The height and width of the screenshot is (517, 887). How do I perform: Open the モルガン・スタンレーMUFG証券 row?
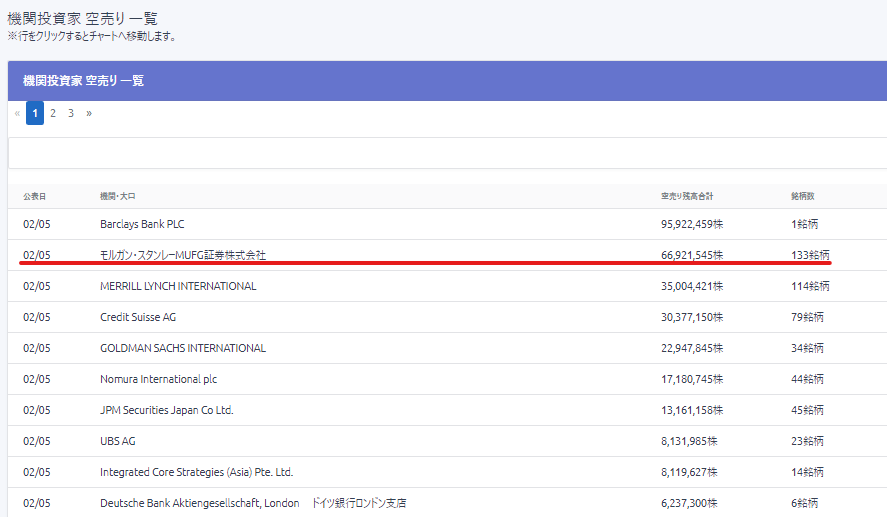pos(183,255)
